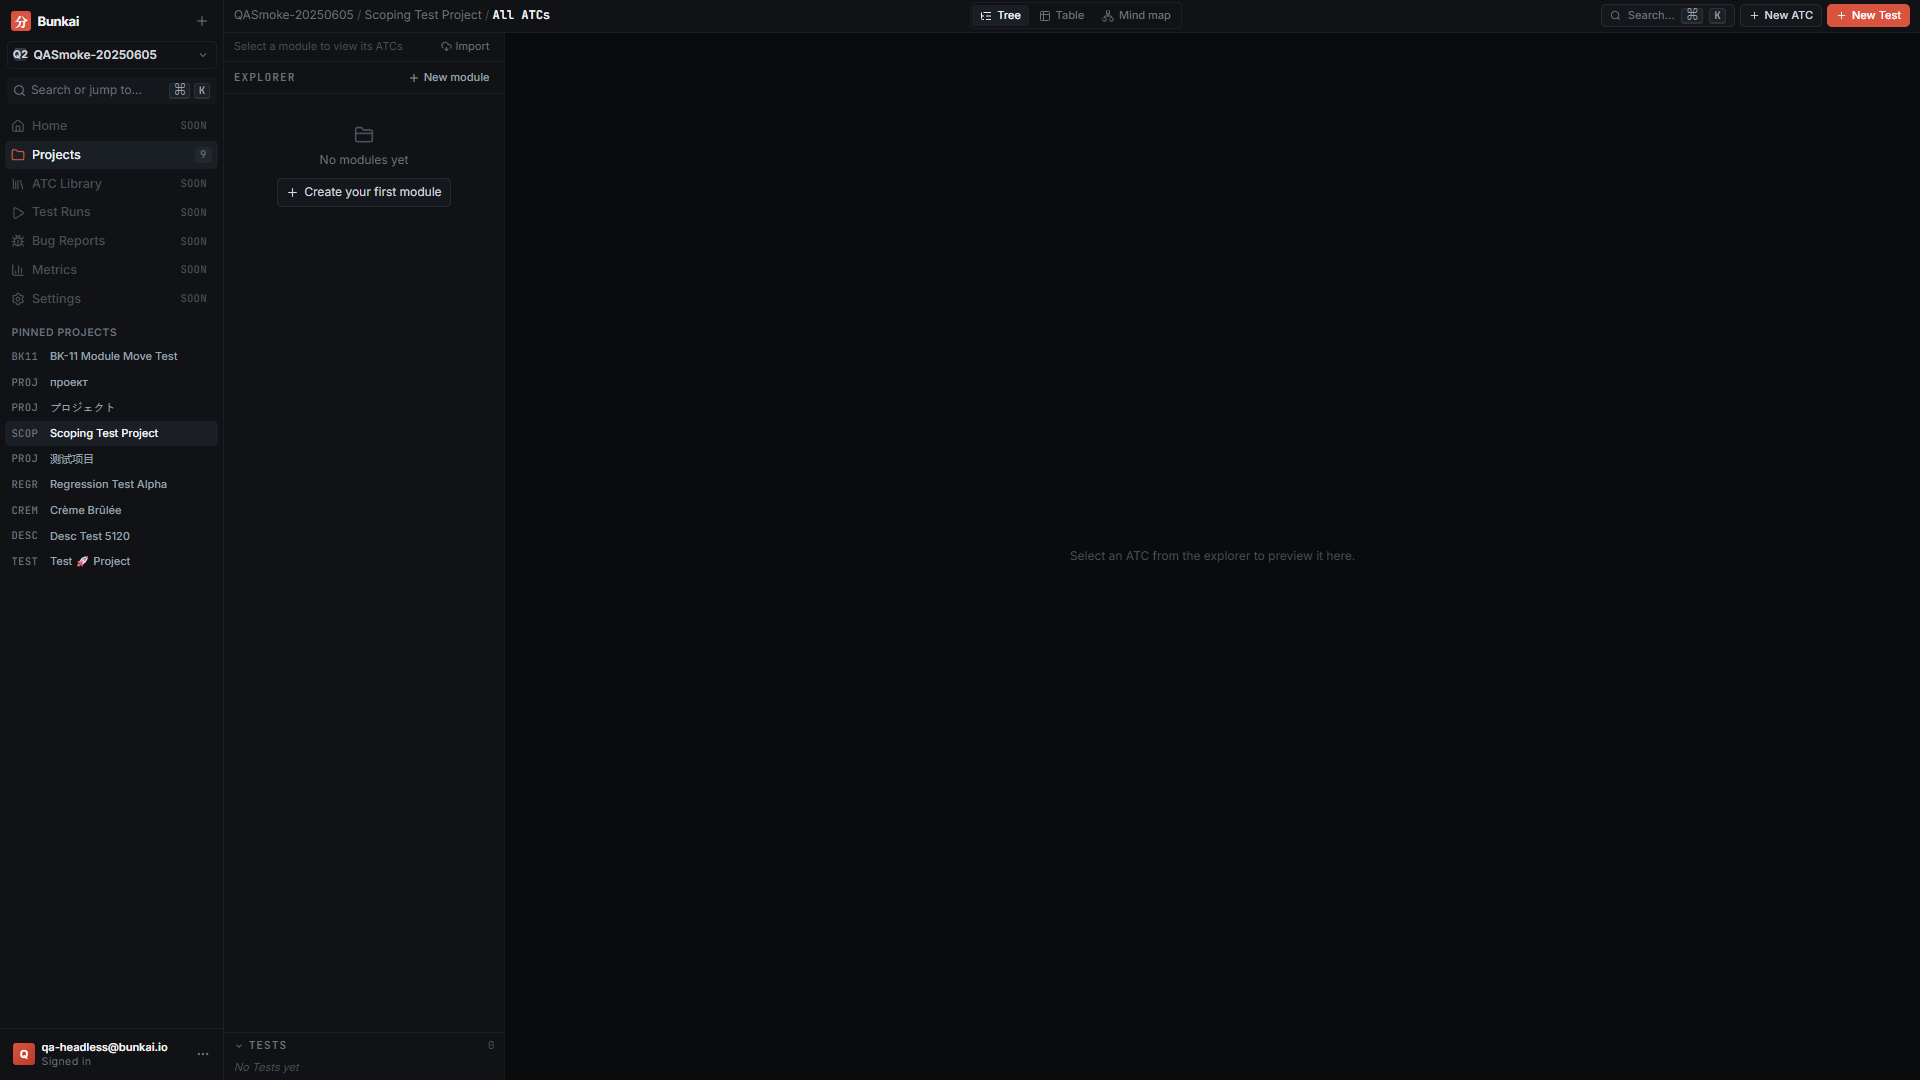
Task: Click the New Test button
Action: click(x=1868, y=16)
